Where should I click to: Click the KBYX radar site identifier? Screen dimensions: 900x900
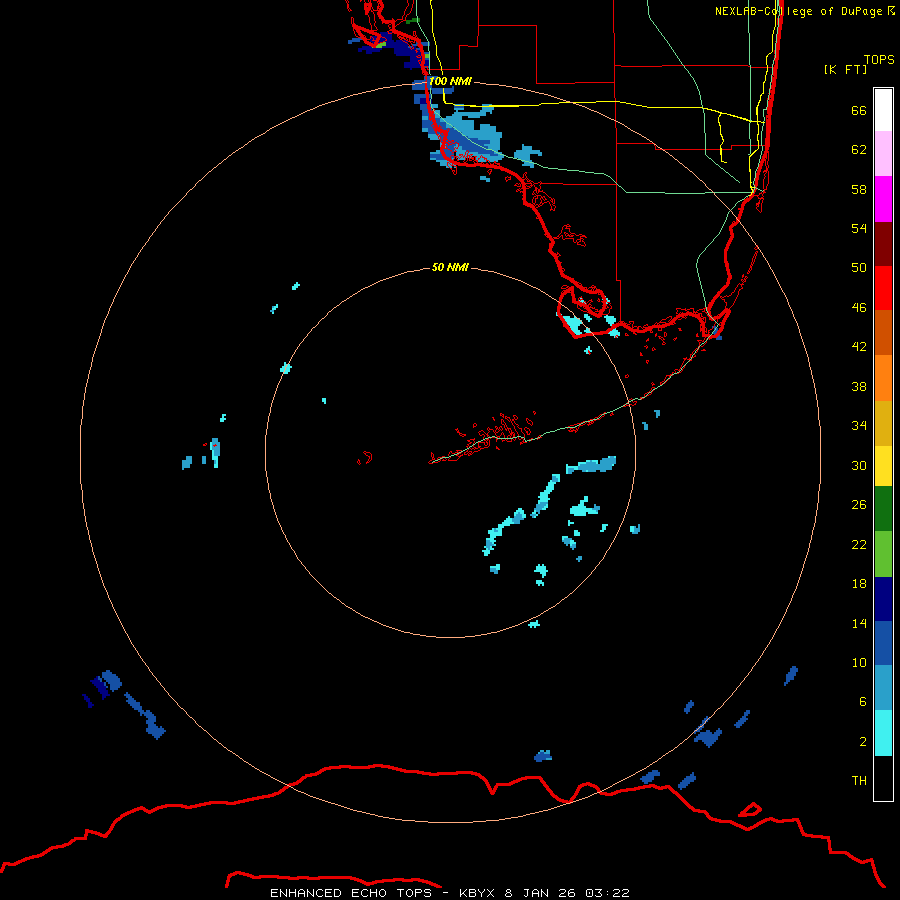click(476, 893)
